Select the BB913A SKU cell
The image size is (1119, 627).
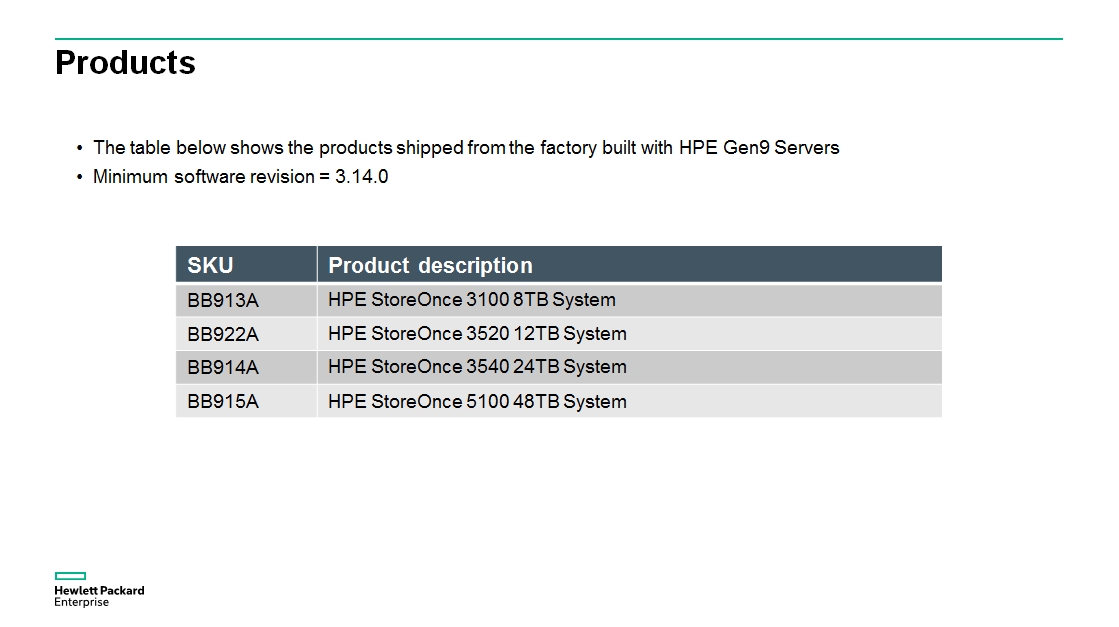(x=246, y=300)
